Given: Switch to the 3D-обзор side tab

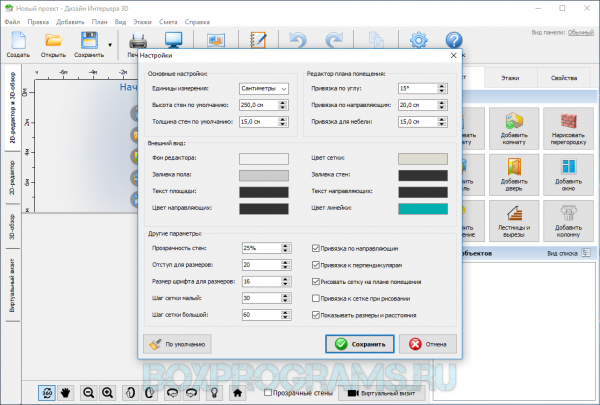Looking at the screenshot, I should 12,226.
